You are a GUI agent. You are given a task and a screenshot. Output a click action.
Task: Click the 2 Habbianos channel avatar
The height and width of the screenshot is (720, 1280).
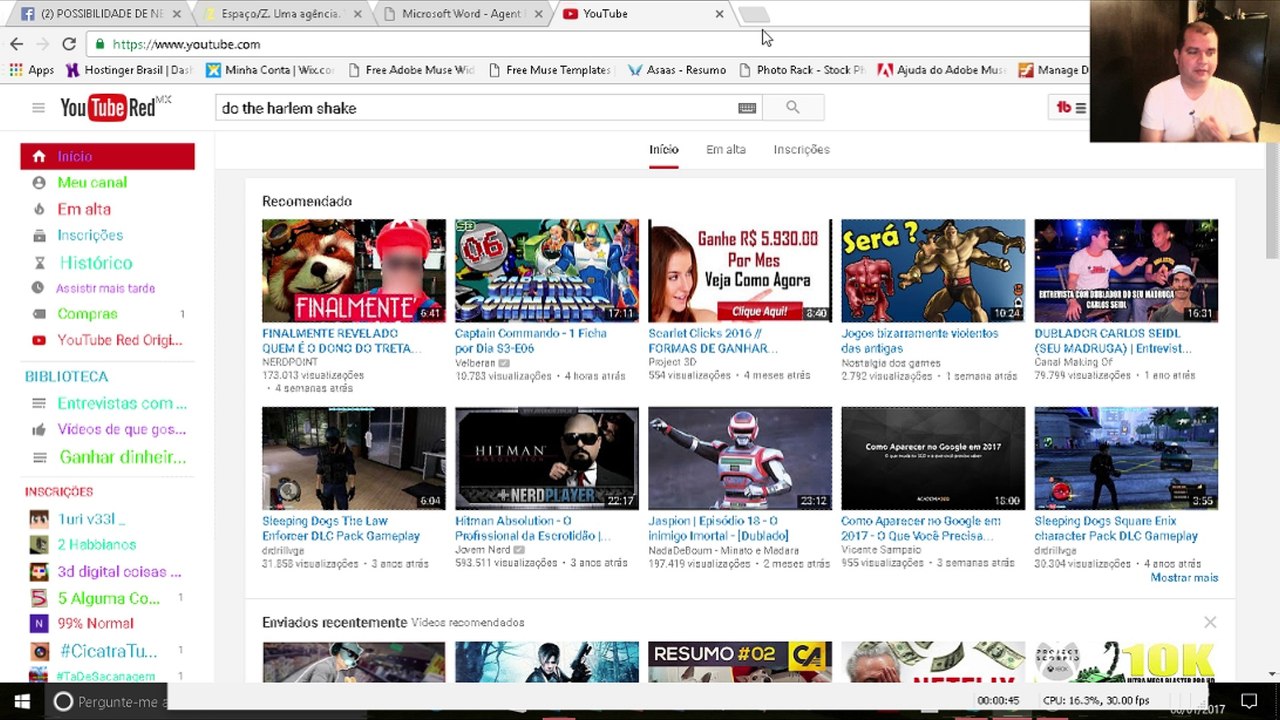pos(39,545)
